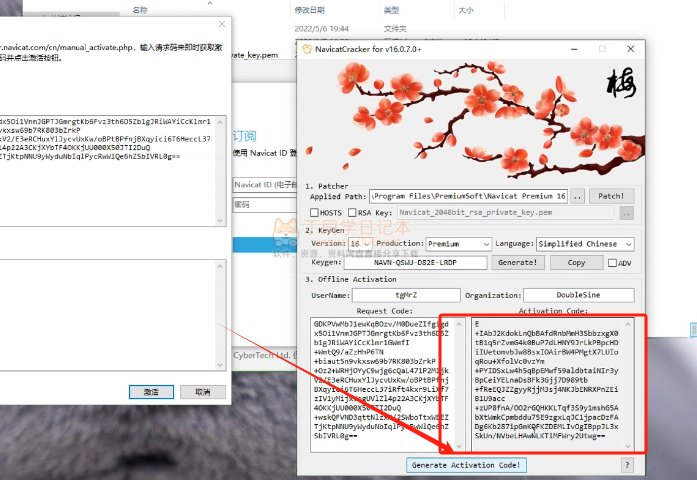This screenshot has height=480, width=697.
Task: Click the Generate! keygen button
Action: click(x=518, y=263)
